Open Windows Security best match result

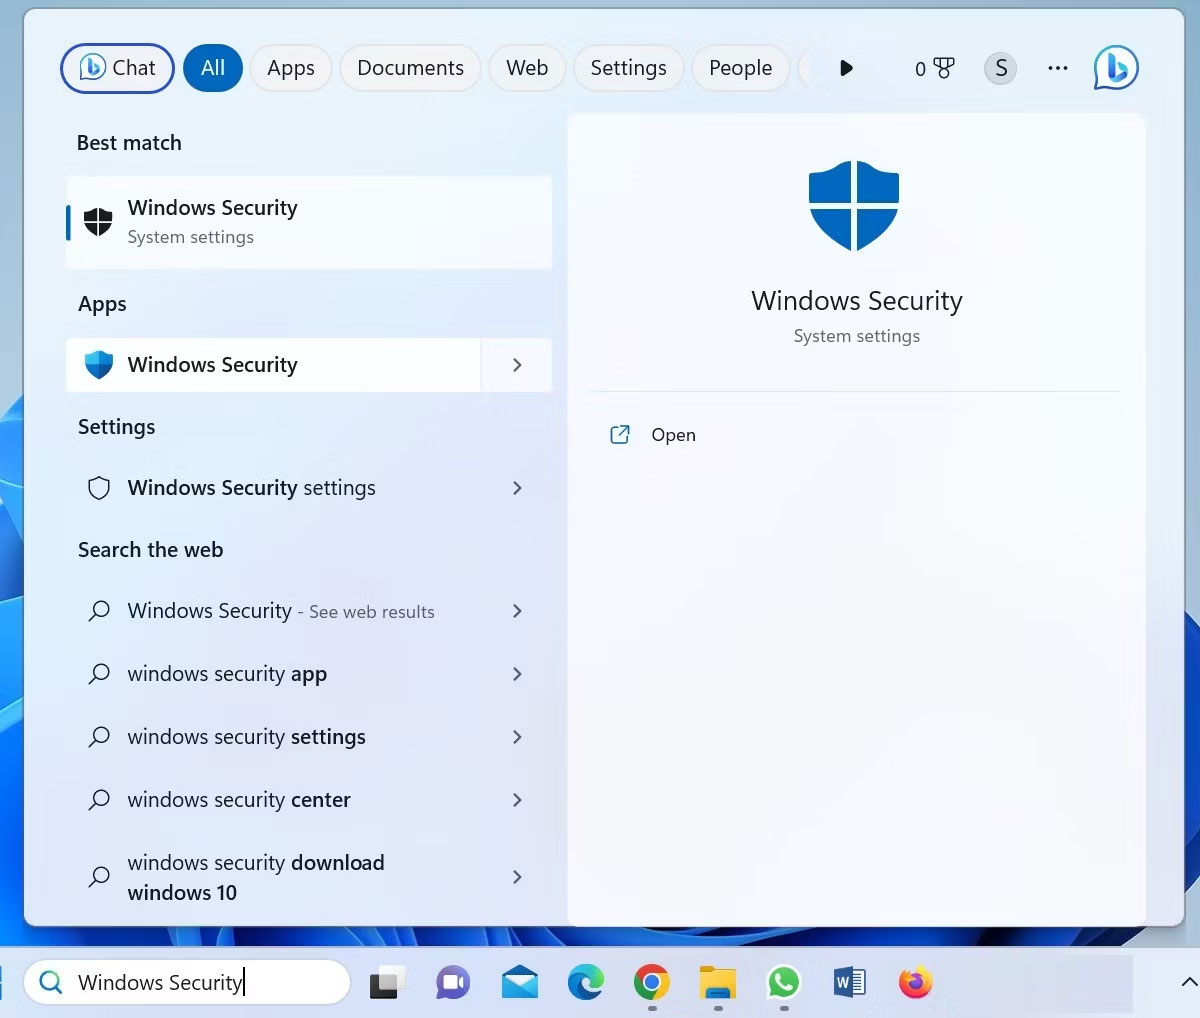[309, 222]
